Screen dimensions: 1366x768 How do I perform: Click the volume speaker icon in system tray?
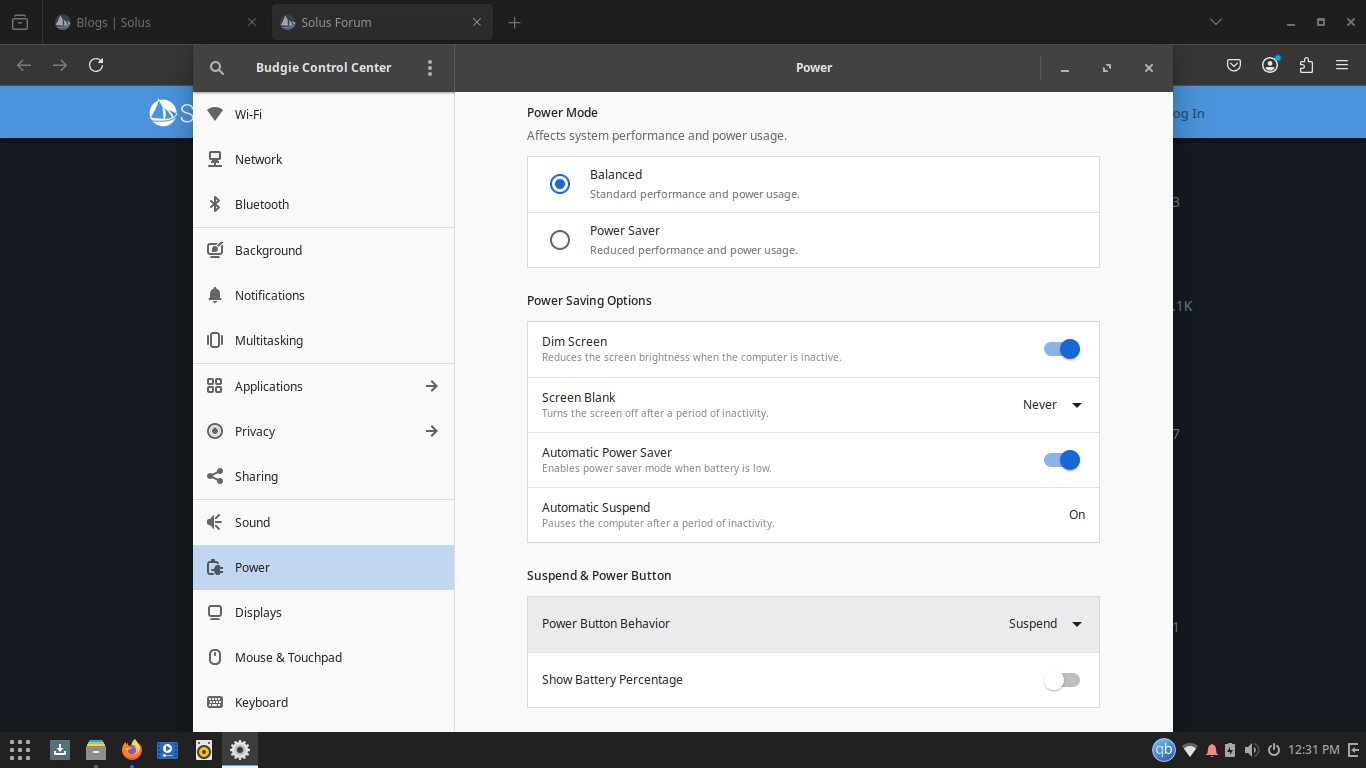1252,750
